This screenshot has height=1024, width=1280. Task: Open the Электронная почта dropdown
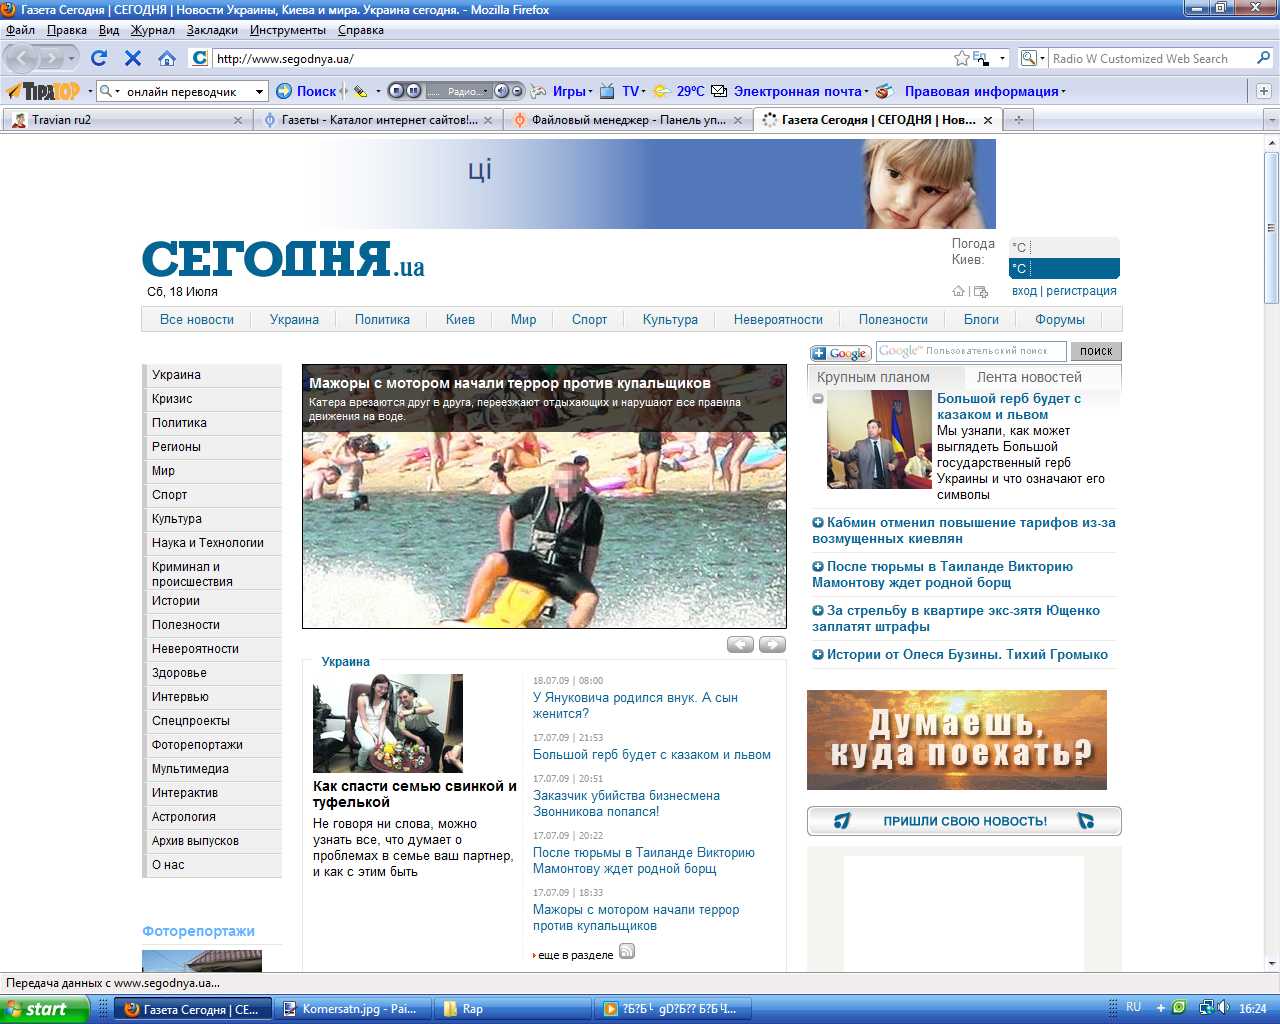(x=865, y=91)
